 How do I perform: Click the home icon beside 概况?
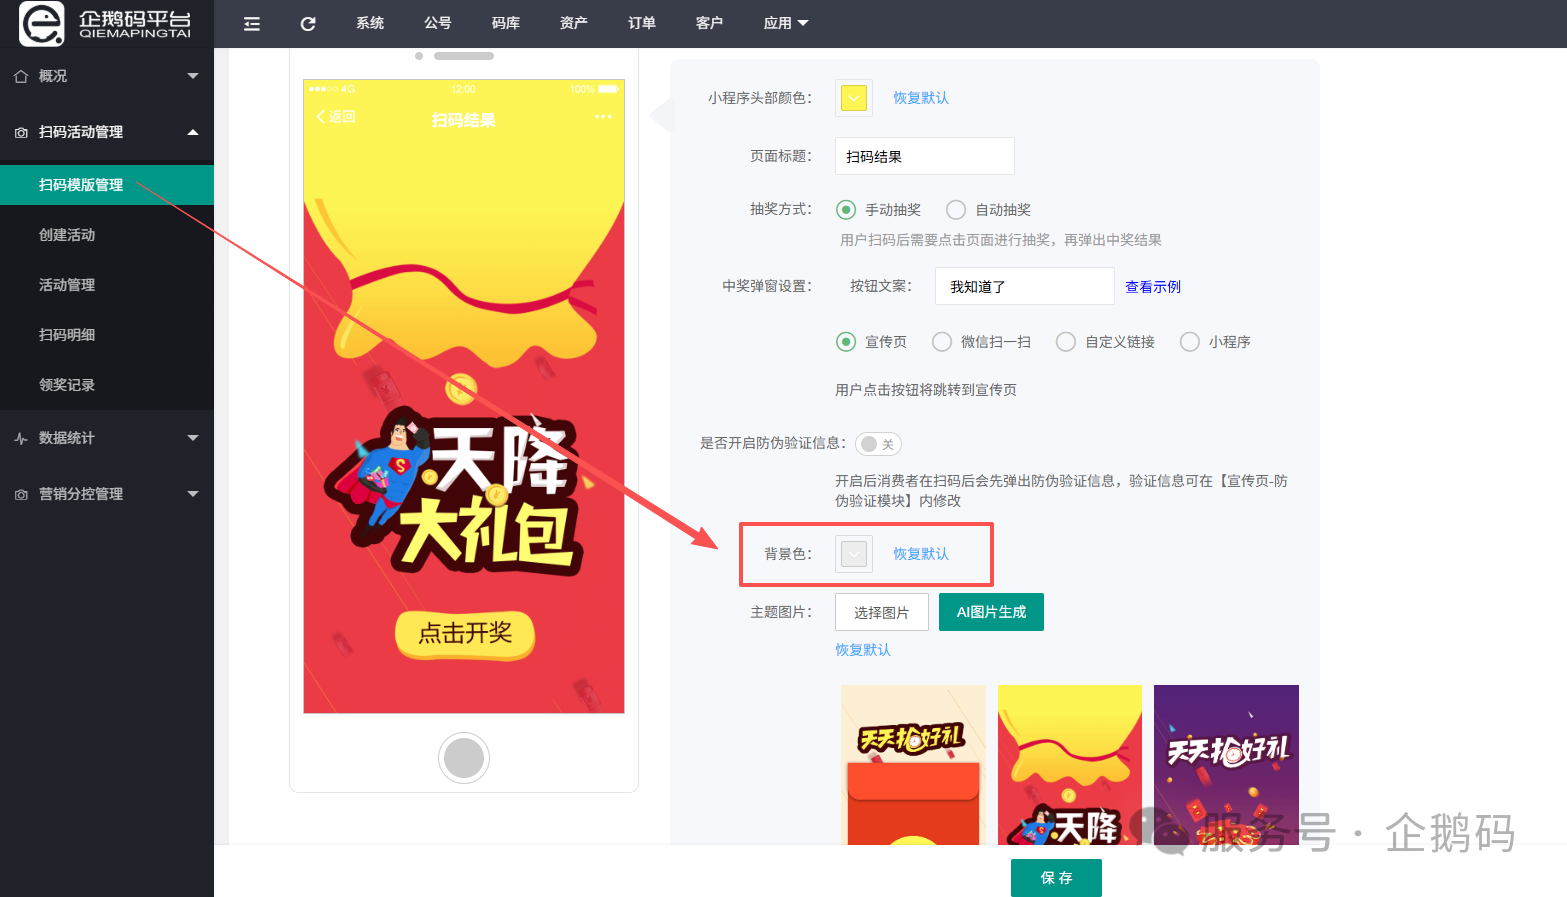21,76
